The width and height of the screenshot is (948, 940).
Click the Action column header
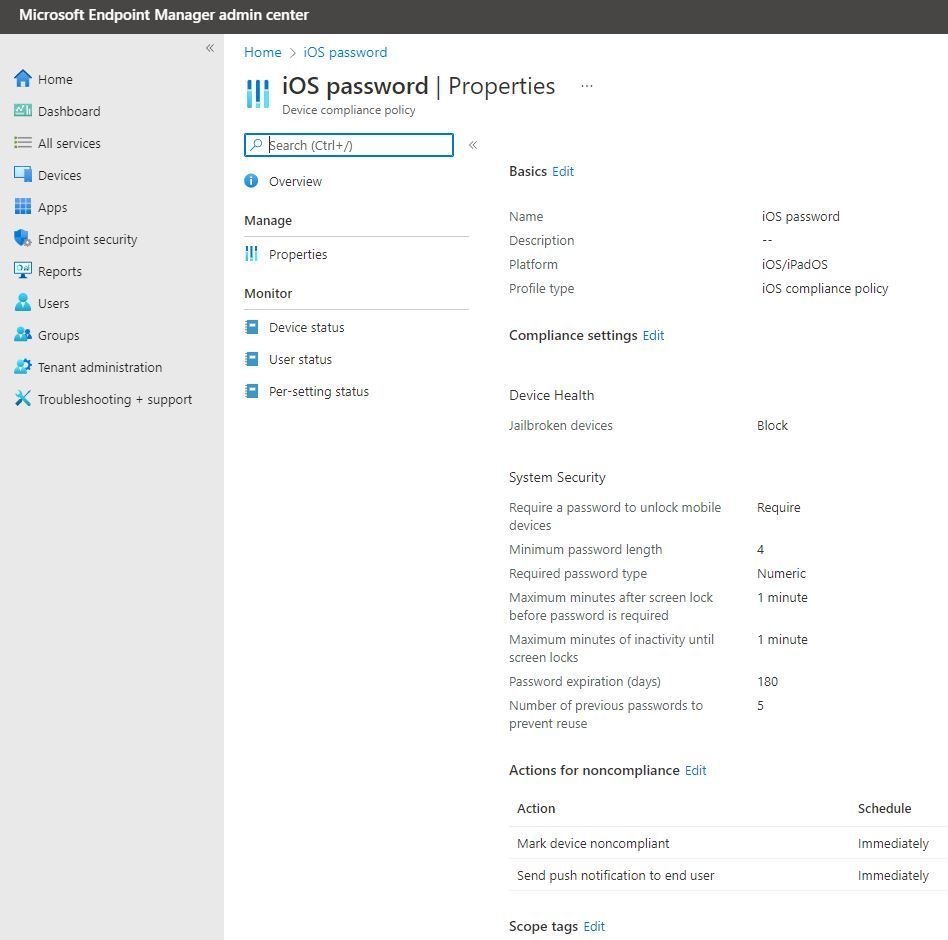[536, 809]
